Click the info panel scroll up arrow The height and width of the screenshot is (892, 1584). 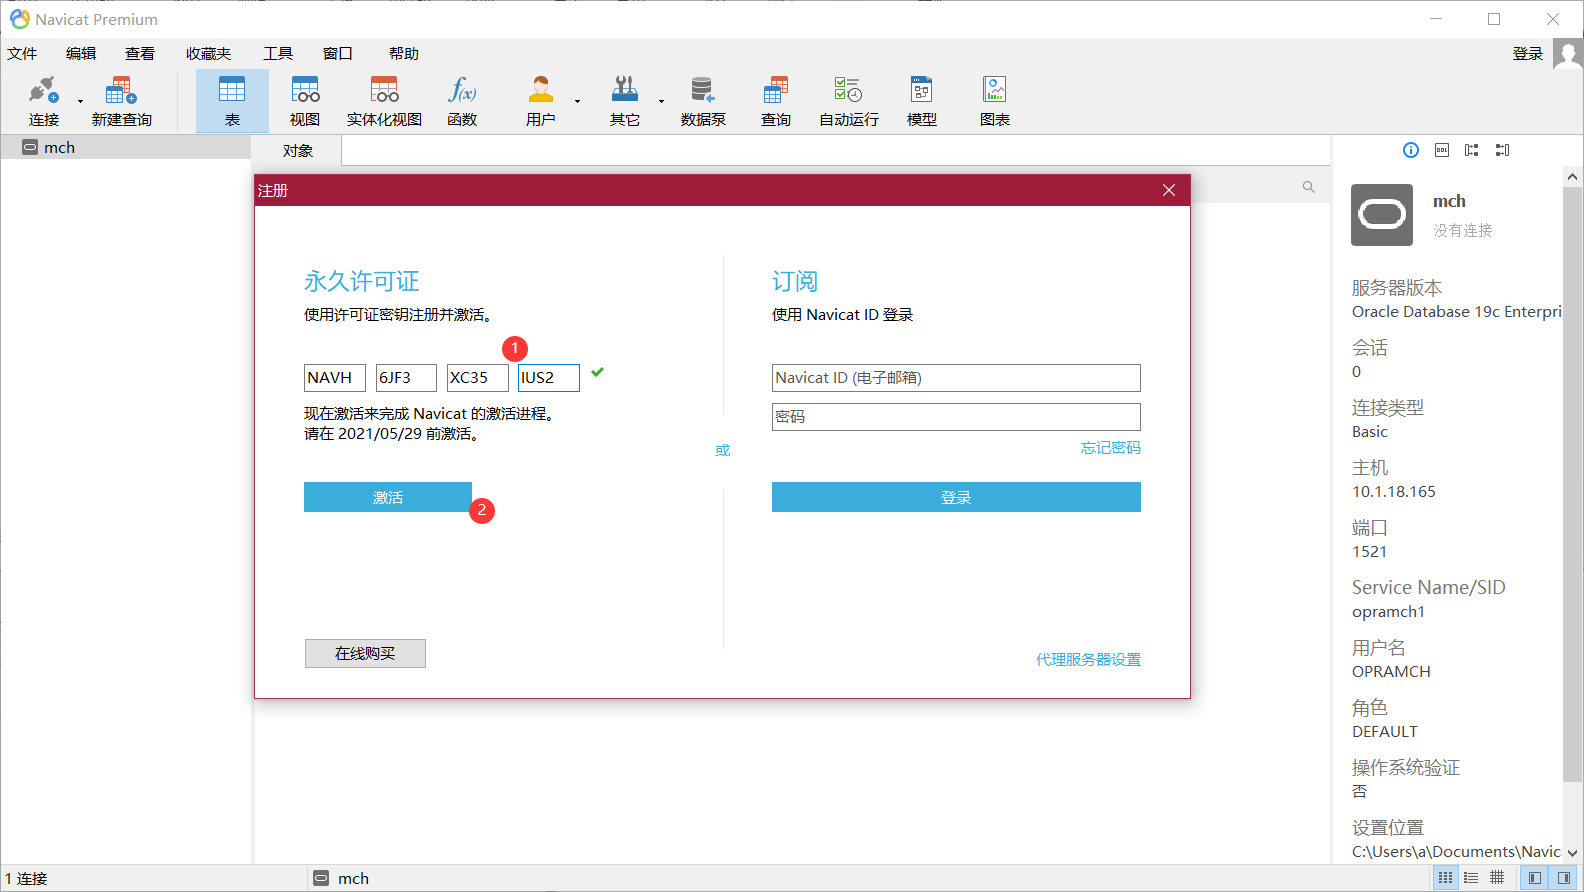(x=1572, y=176)
